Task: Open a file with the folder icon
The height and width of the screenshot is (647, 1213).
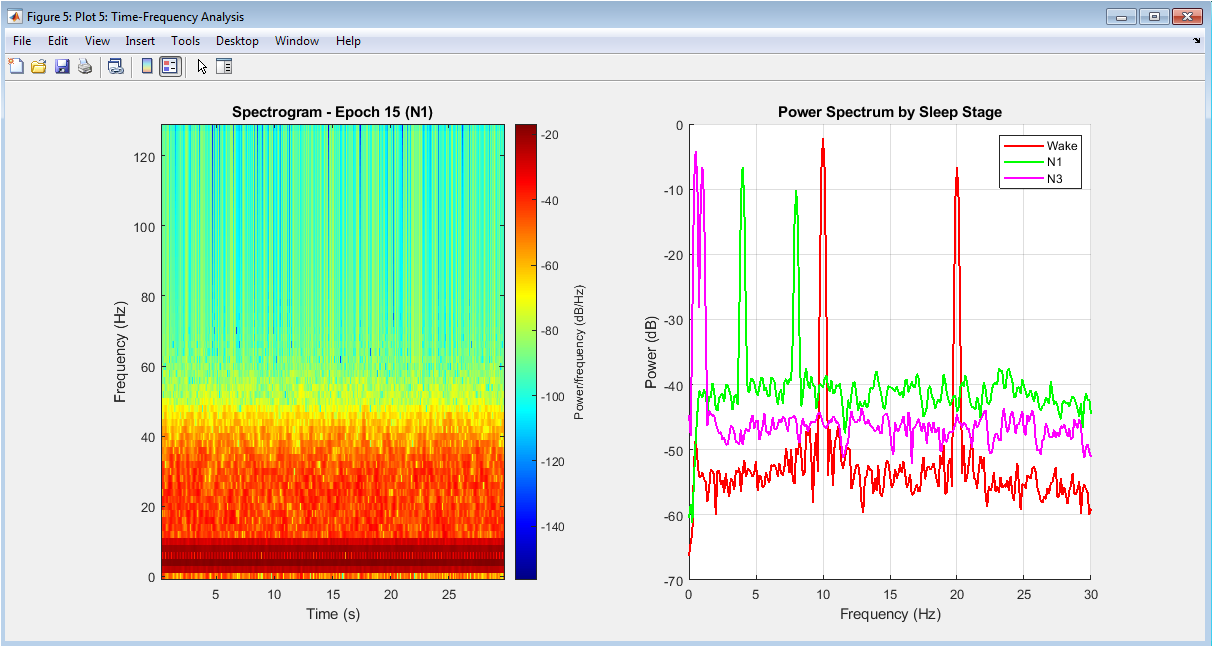Action: [39, 67]
